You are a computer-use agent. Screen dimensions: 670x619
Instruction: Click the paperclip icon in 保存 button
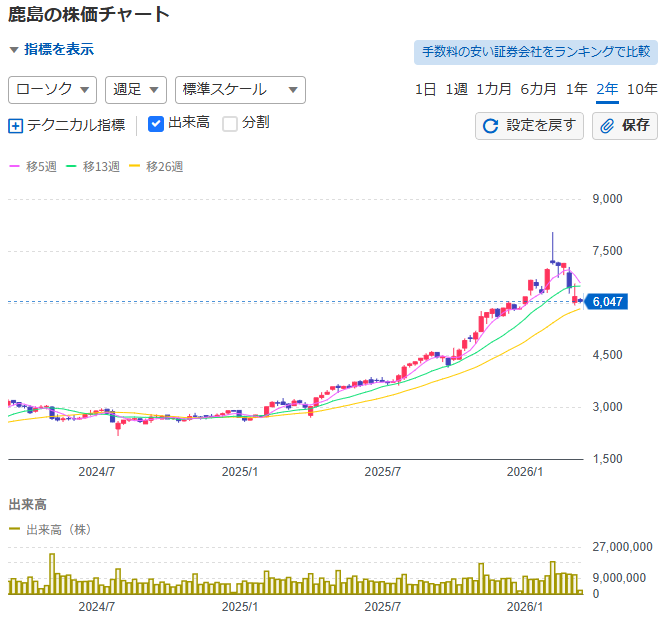(607, 126)
